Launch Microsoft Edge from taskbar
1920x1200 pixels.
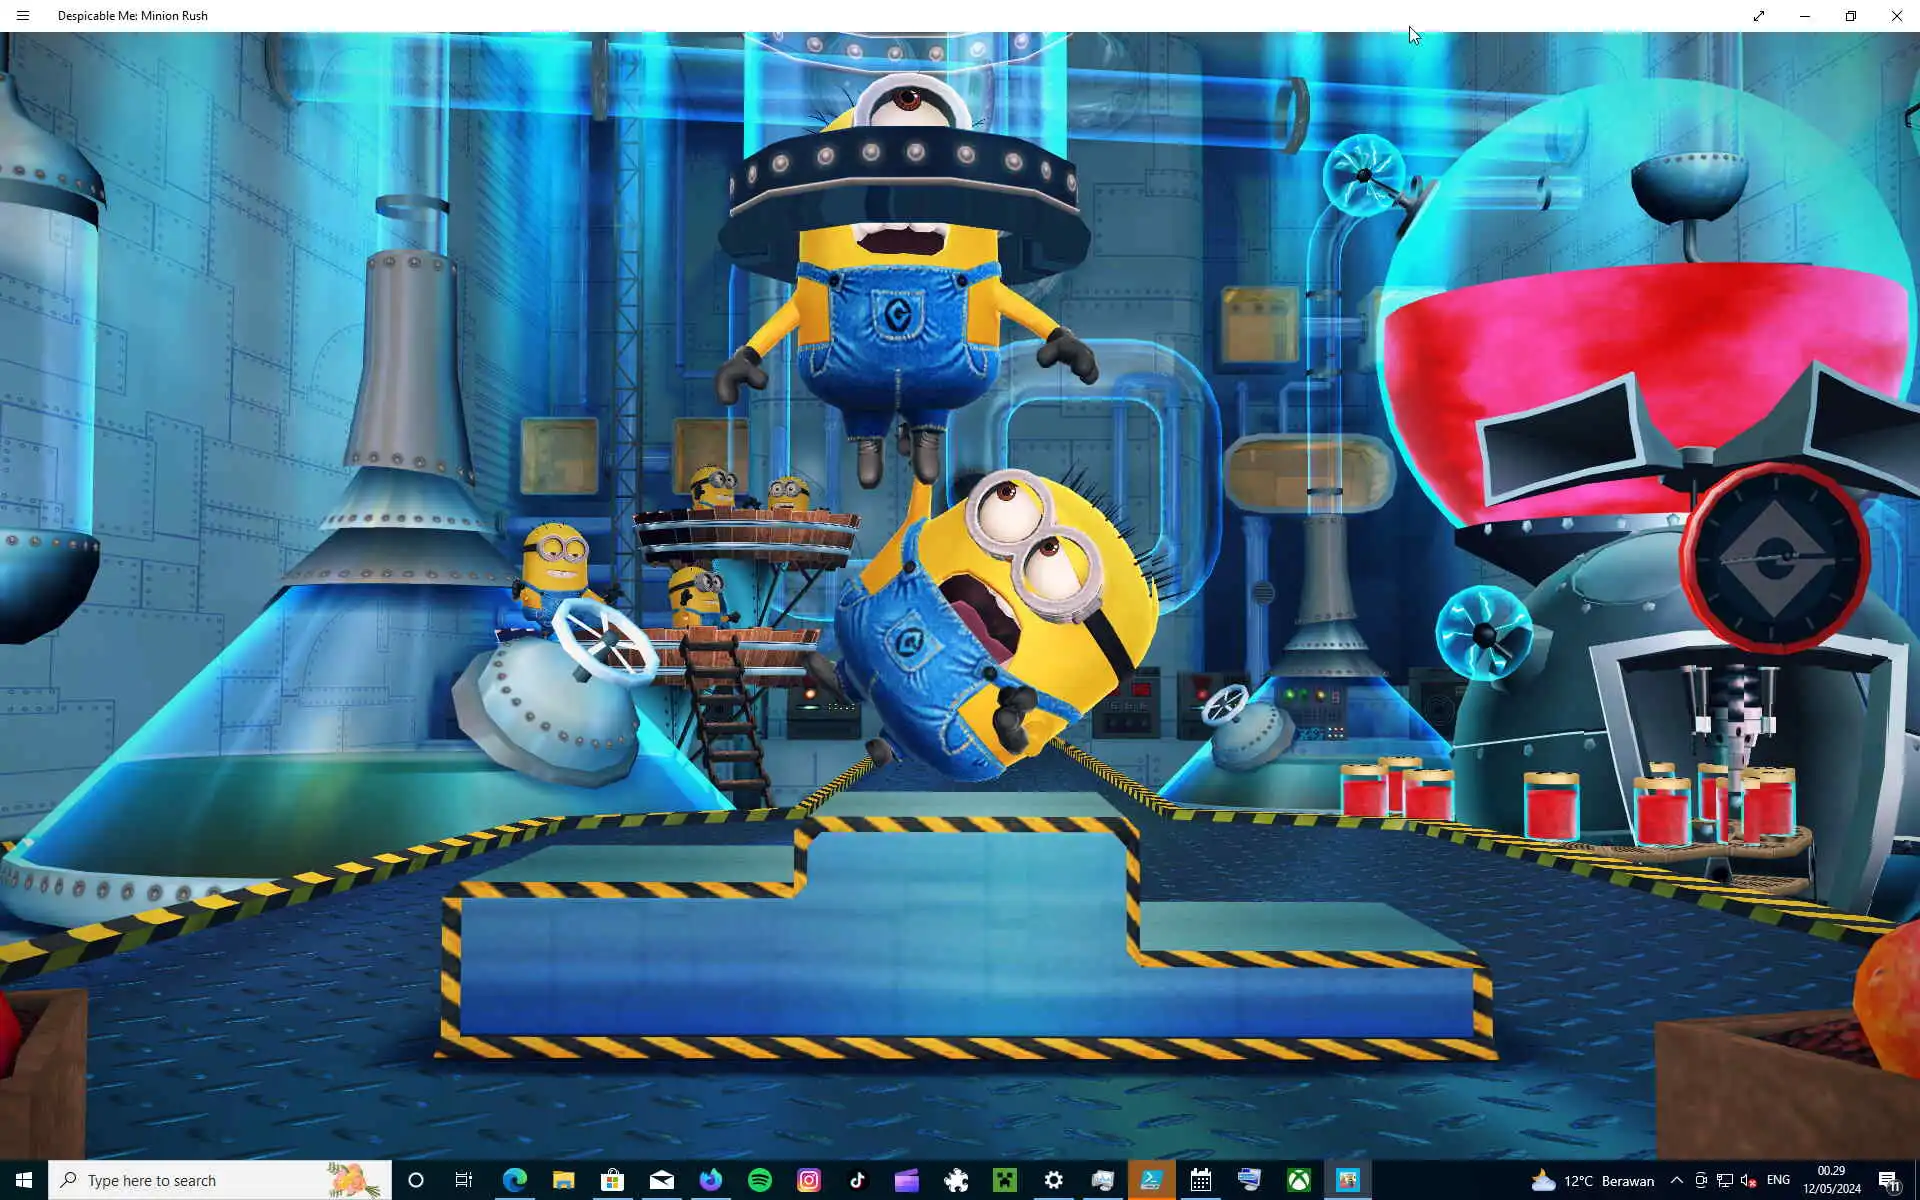(x=514, y=1180)
